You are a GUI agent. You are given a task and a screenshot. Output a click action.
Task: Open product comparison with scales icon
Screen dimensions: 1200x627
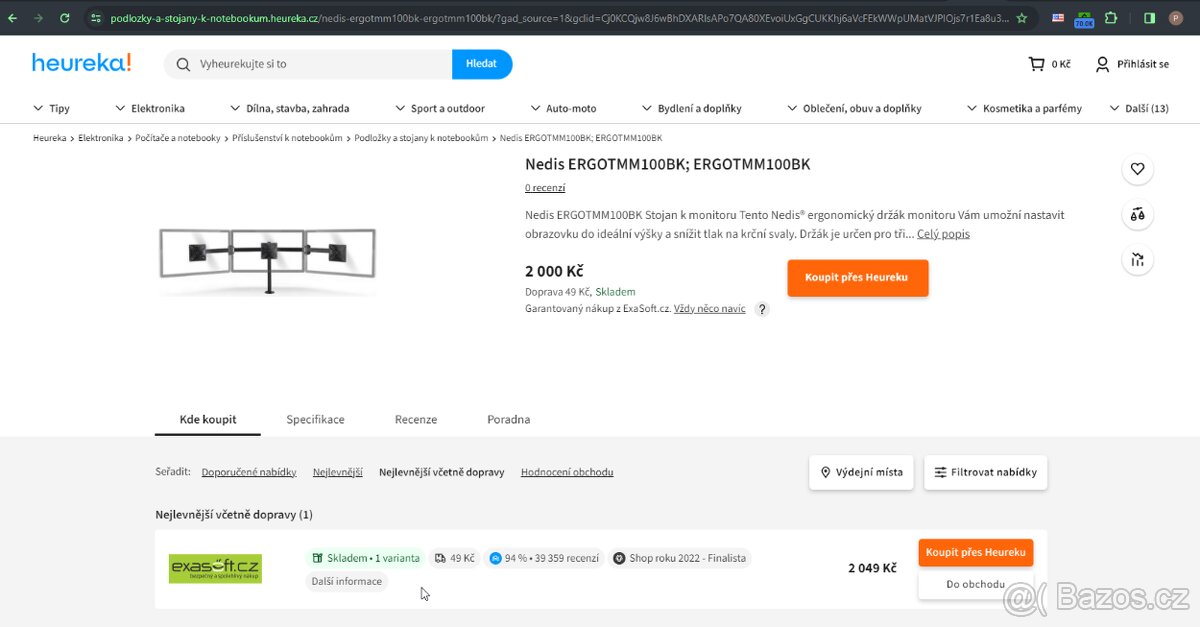click(x=1137, y=214)
